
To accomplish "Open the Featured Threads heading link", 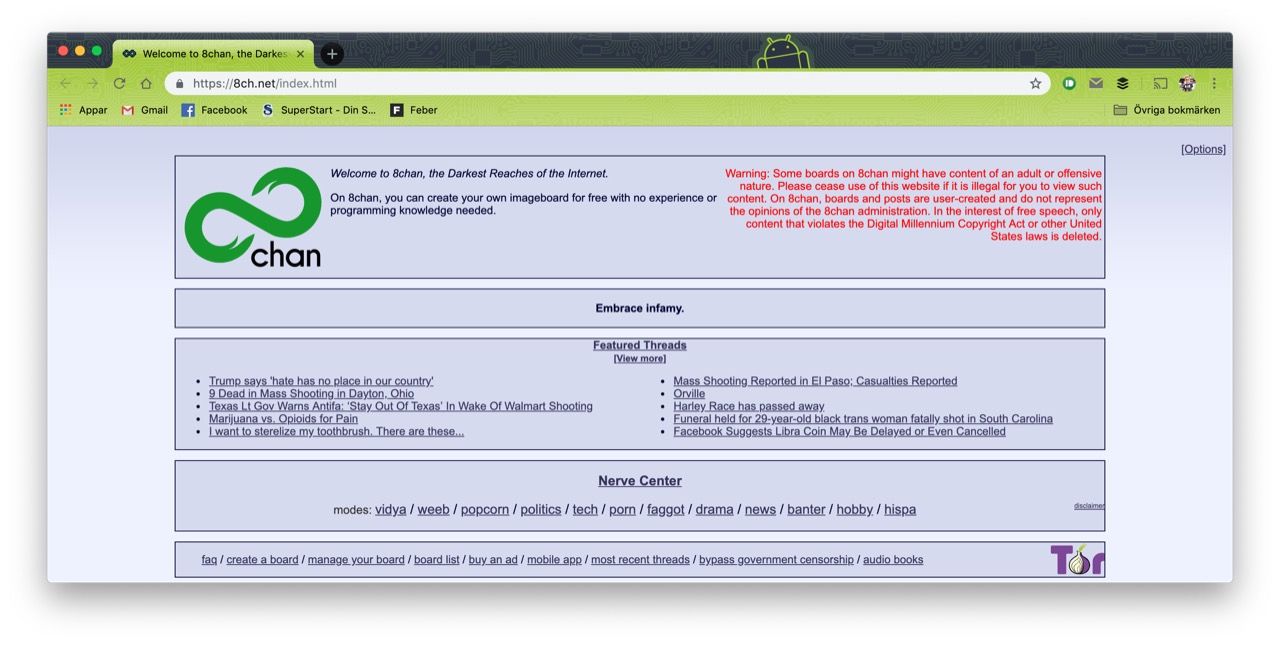I will [x=640, y=345].
